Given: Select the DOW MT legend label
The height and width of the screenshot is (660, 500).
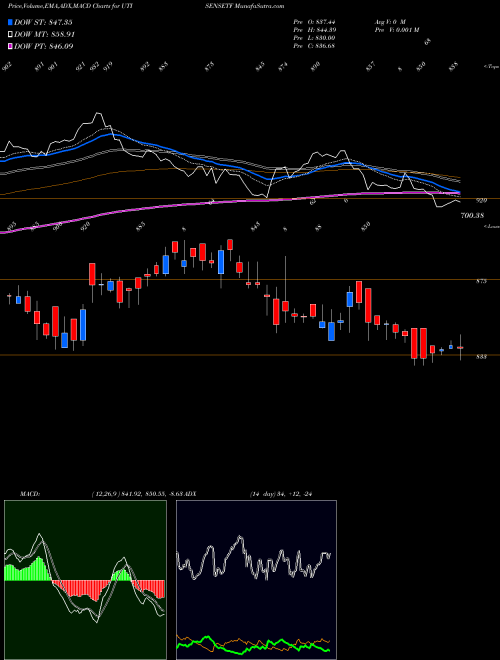Looking at the screenshot, I should click(44, 34).
